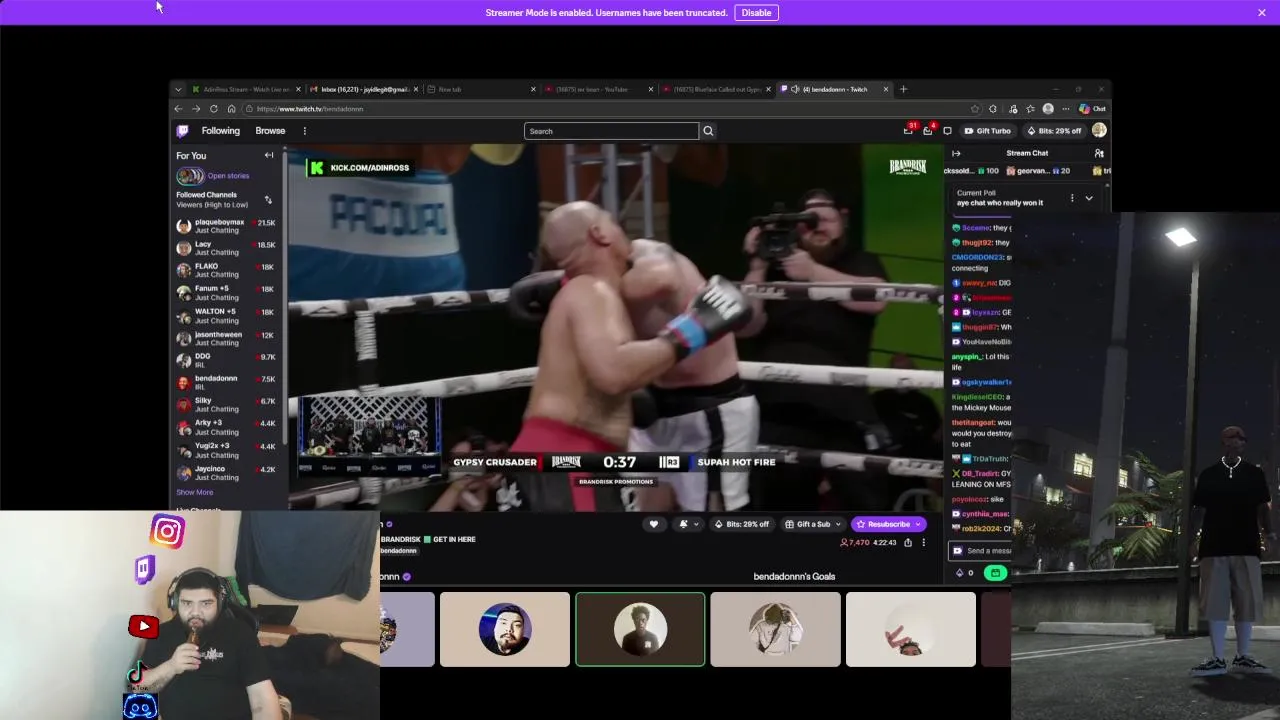Click Open stories in the sidebar
Image resolution: width=1280 pixels, height=720 pixels.
228,176
